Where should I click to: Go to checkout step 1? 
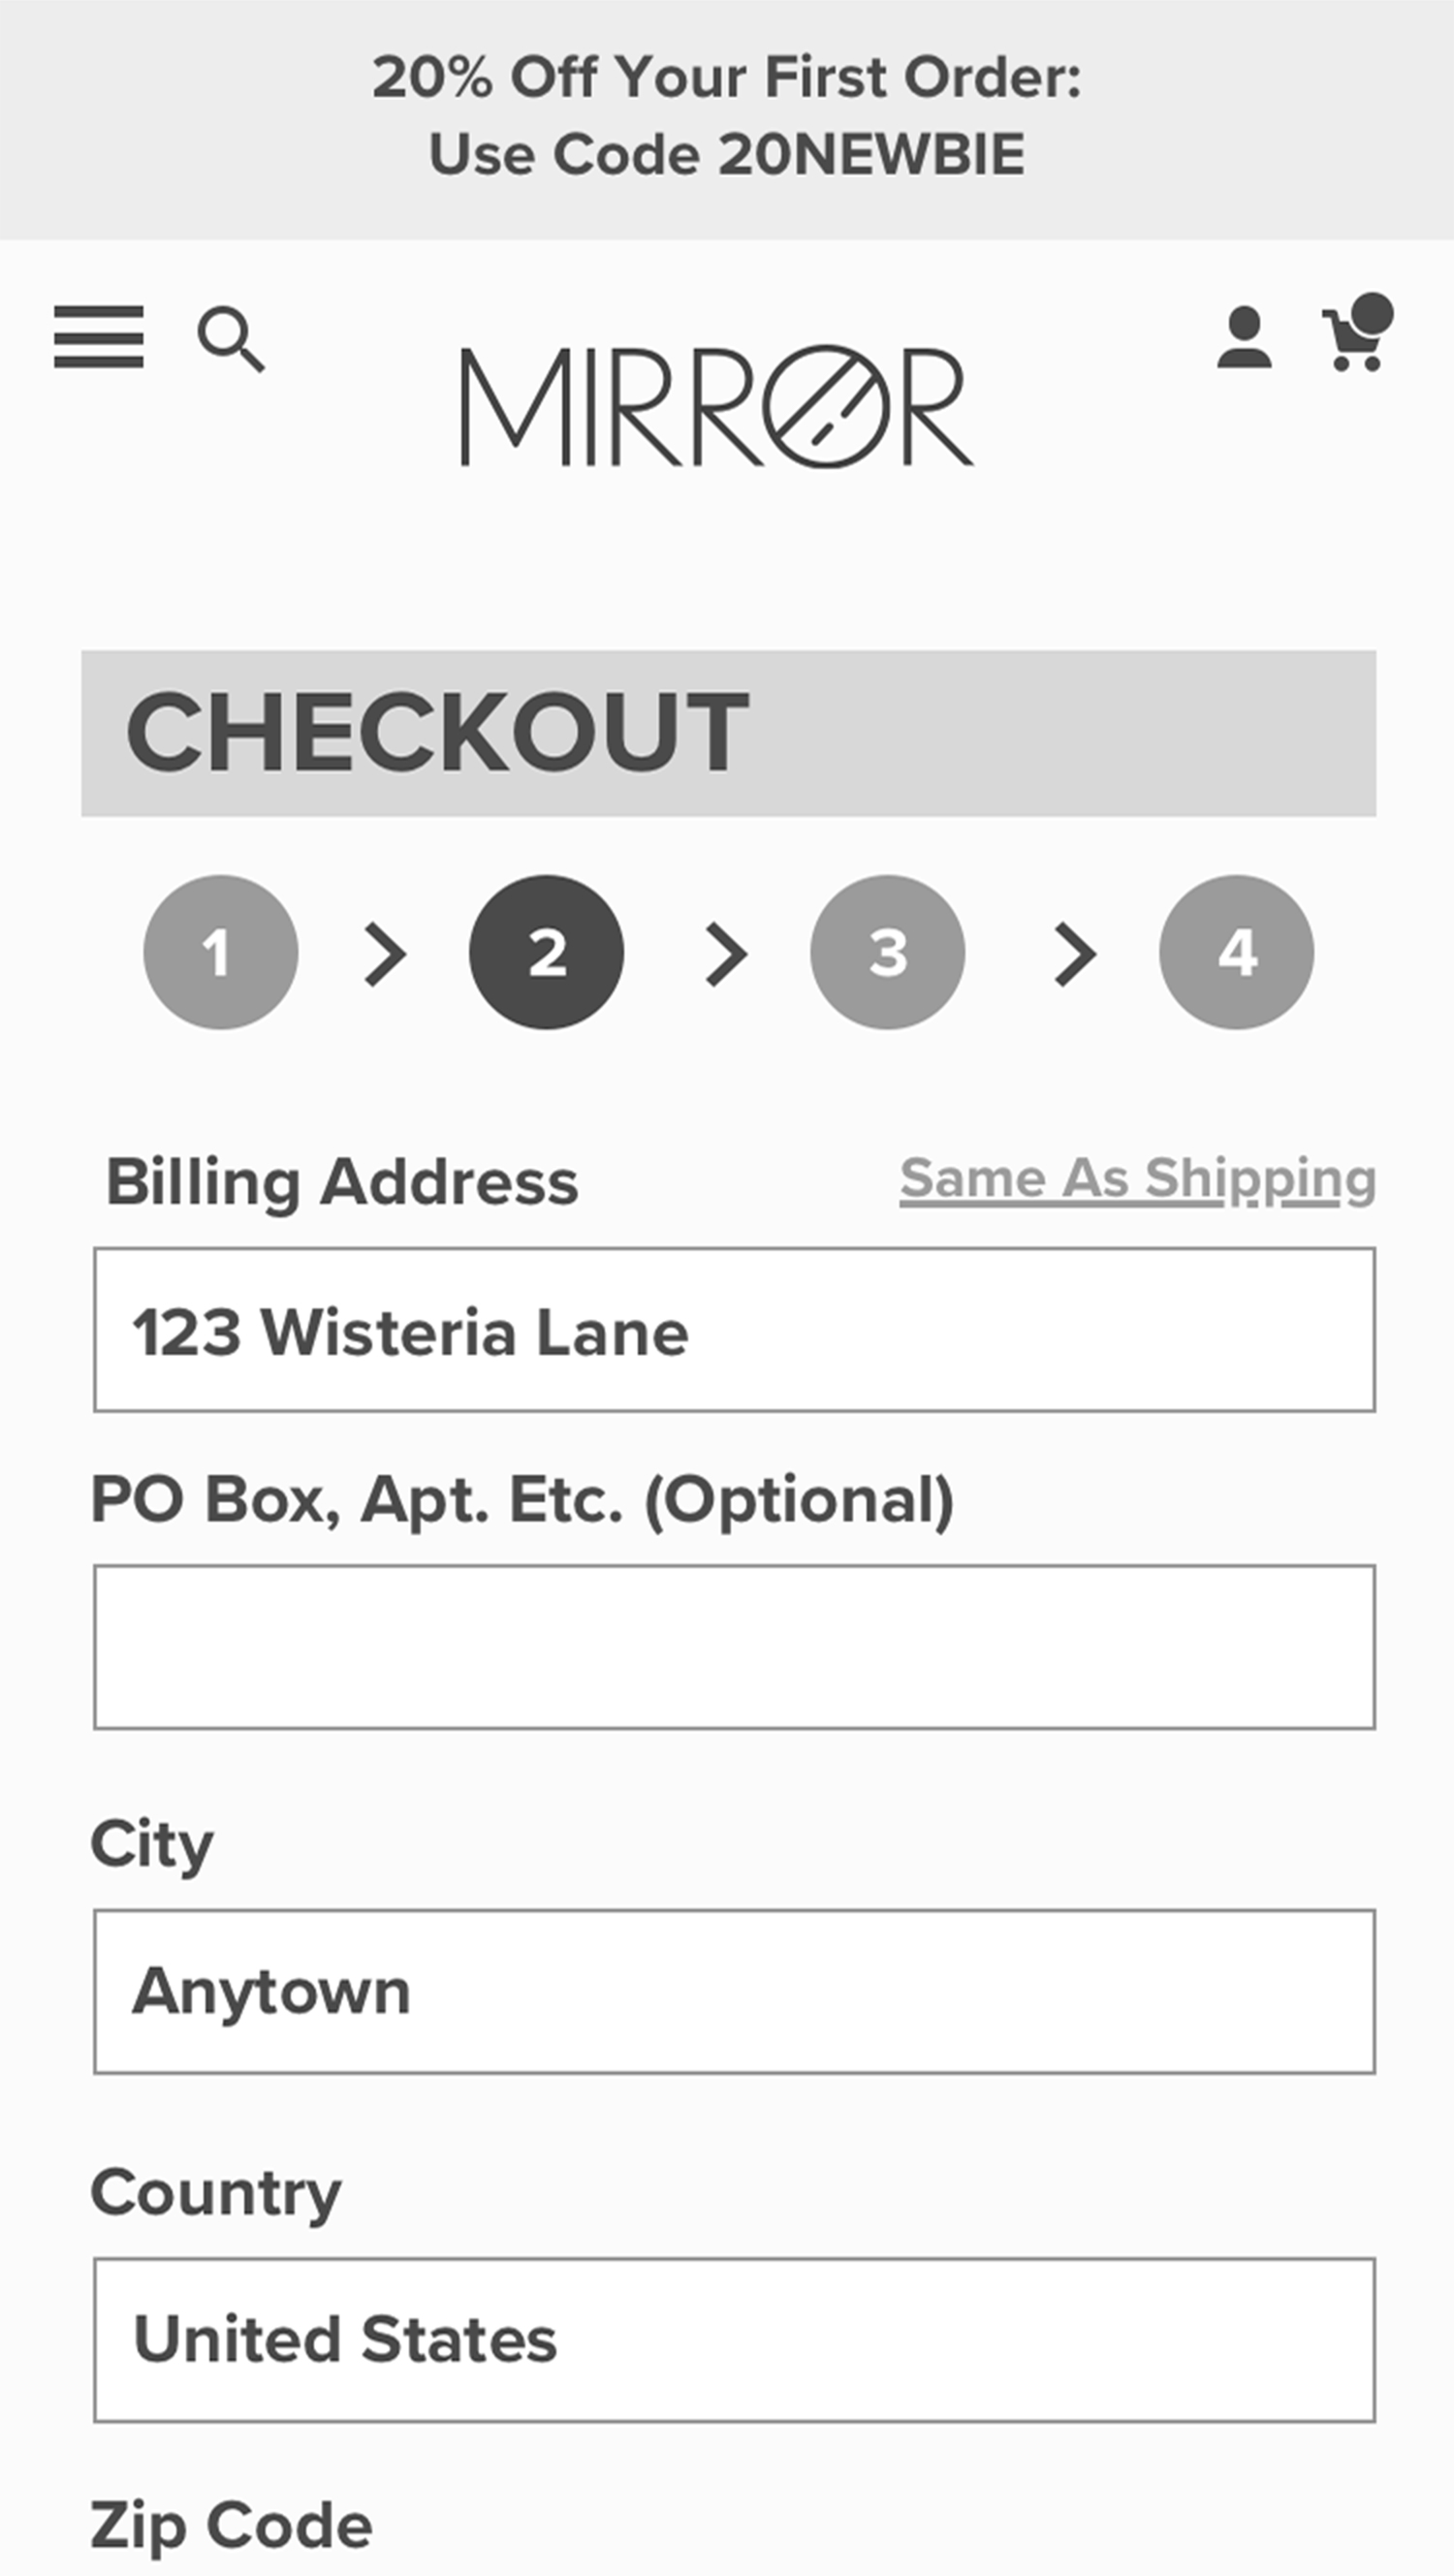tap(221, 952)
